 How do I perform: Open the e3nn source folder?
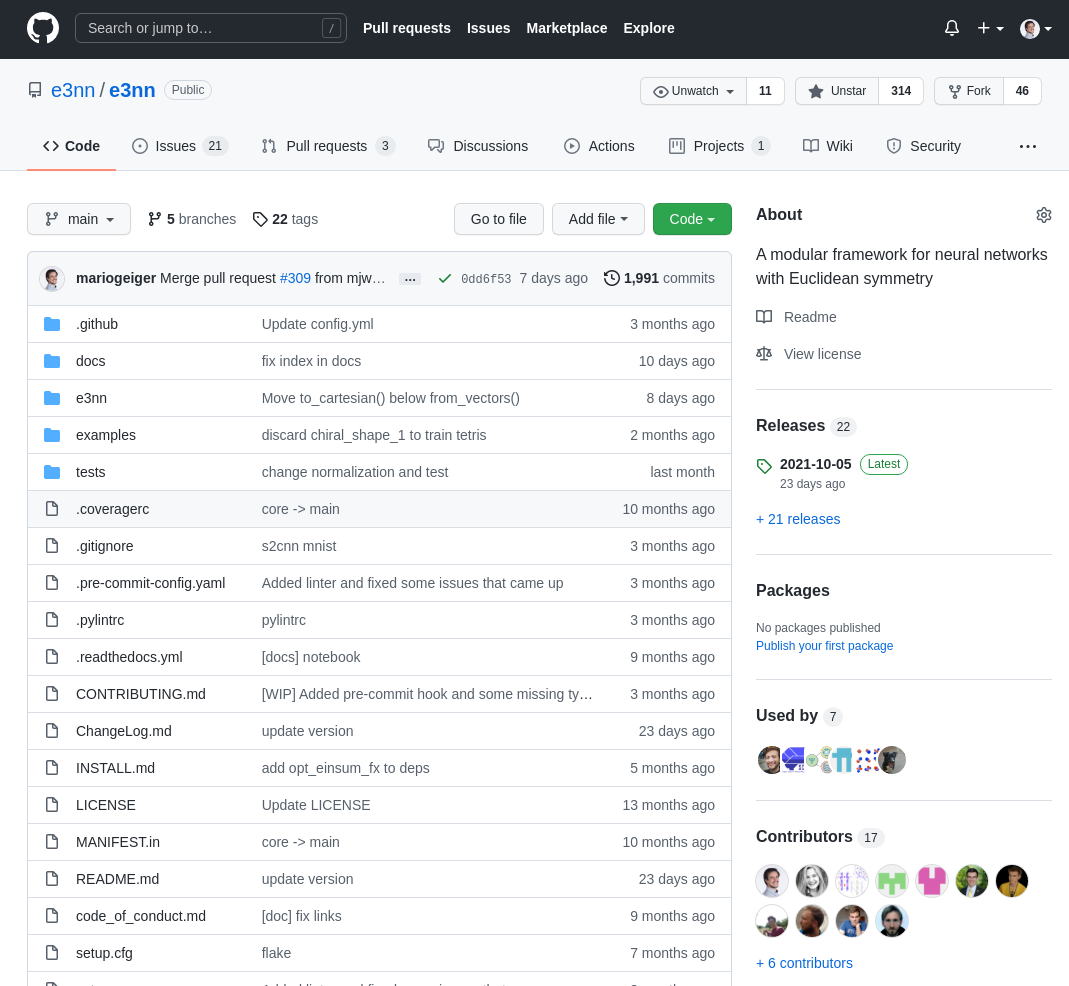(91, 398)
